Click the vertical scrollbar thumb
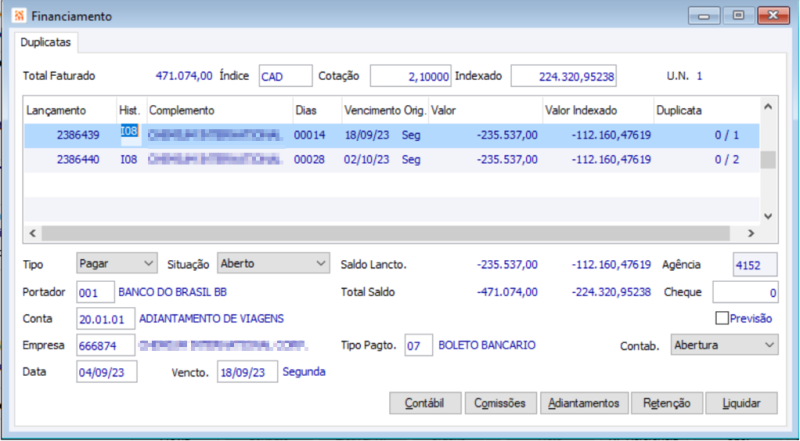The width and height of the screenshot is (800, 441). point(768,160)
